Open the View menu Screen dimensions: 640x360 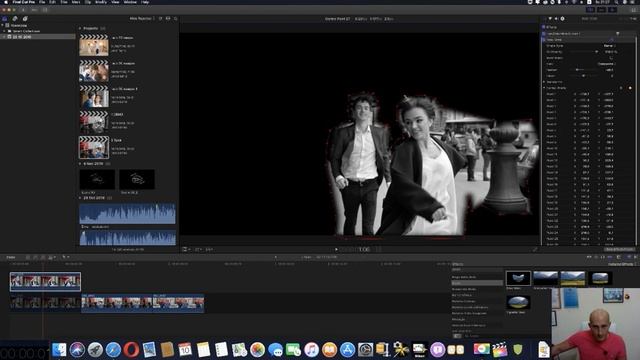(116, 2)
